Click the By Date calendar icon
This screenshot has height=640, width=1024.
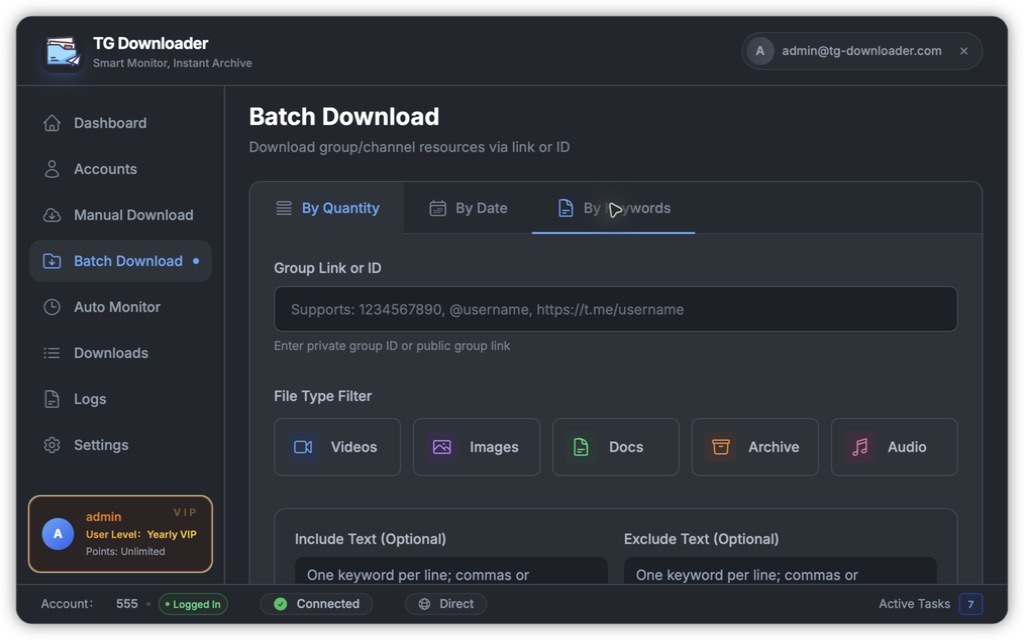tap(438, 208)
